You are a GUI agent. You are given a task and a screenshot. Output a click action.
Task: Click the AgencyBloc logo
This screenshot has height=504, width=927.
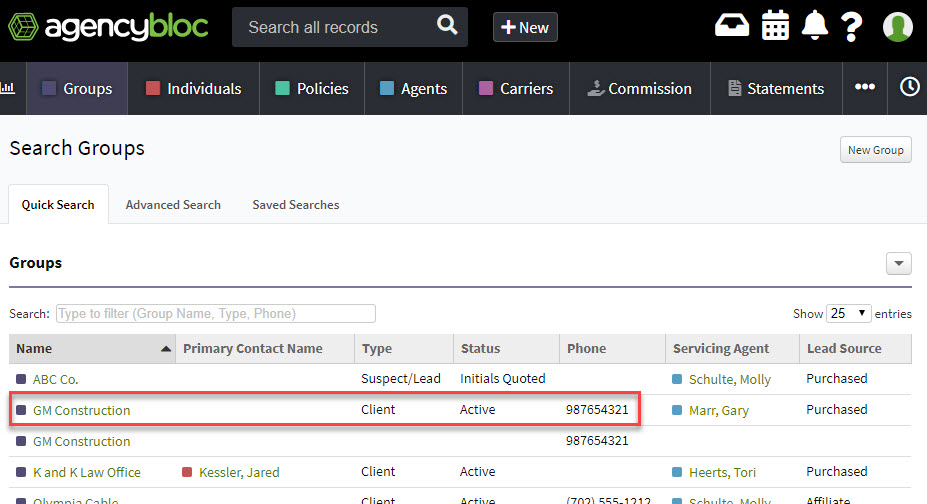108,27
